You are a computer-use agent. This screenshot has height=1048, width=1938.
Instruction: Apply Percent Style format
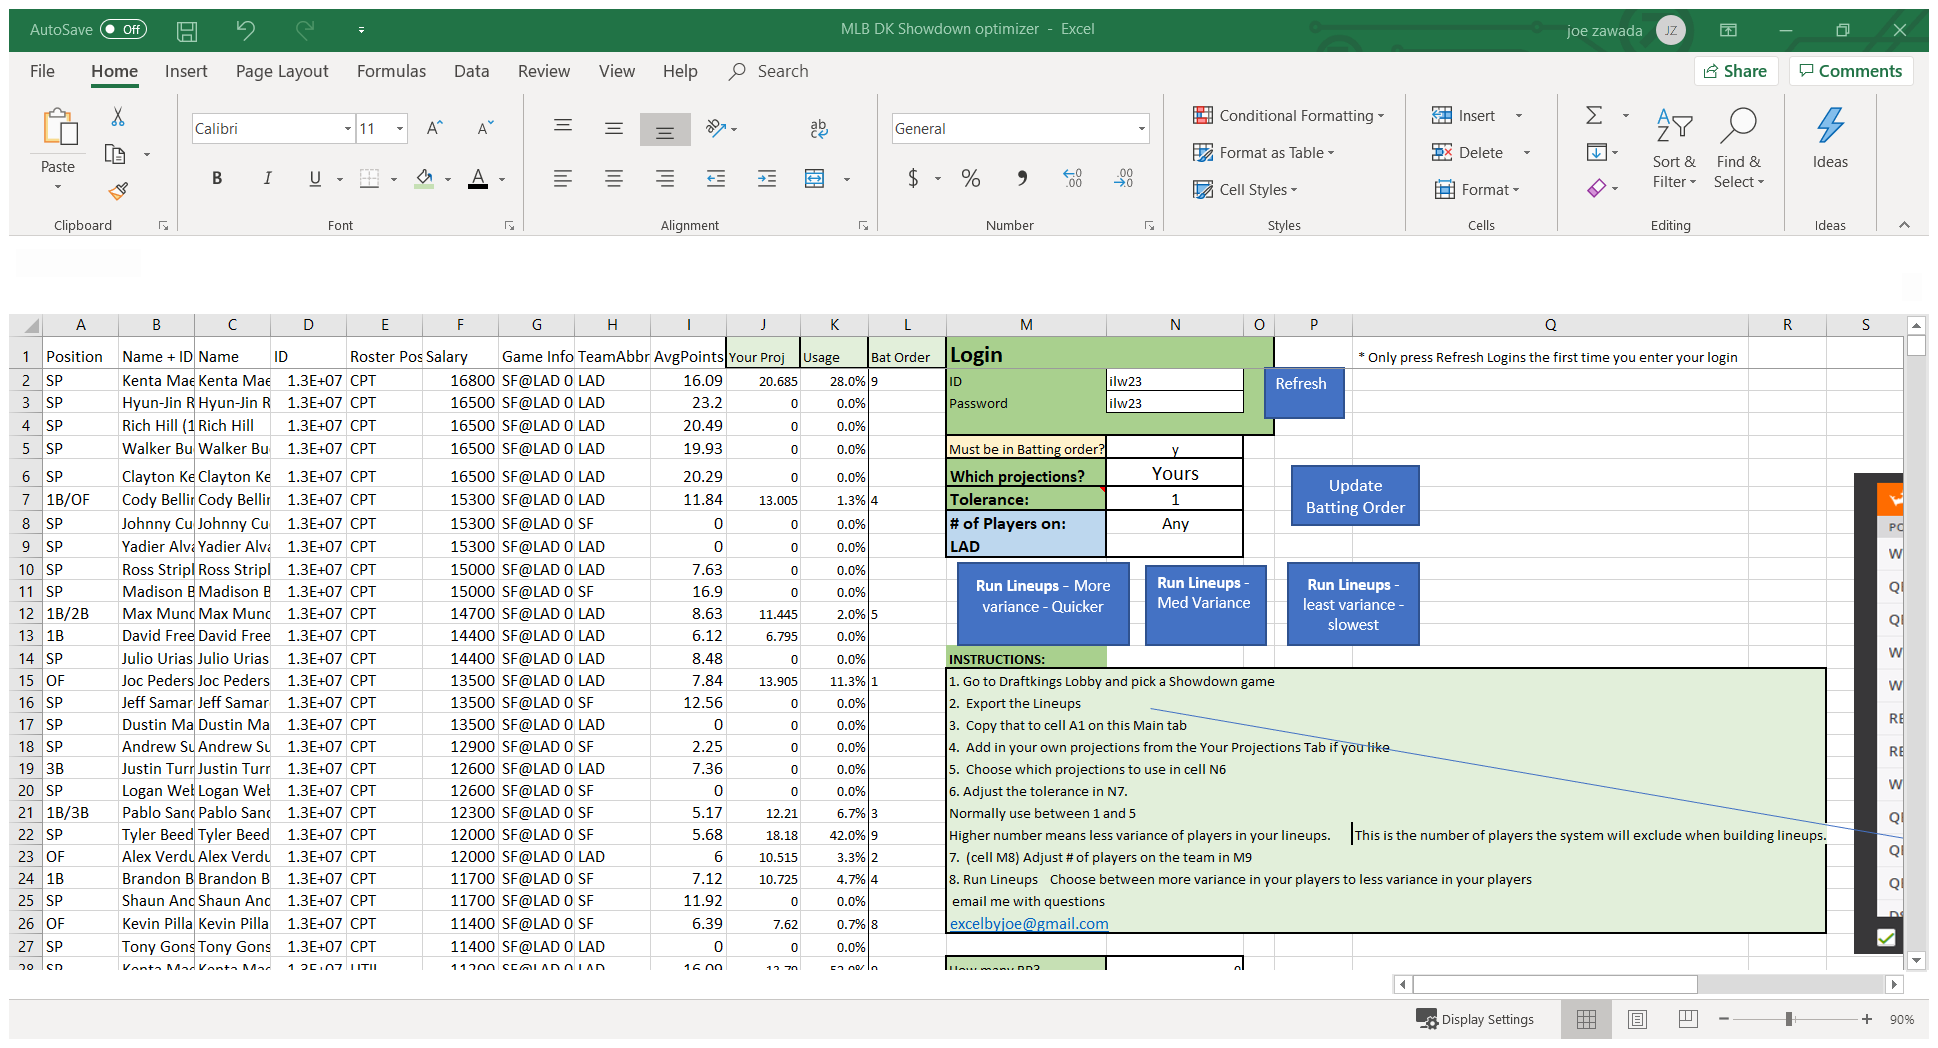(x=970, y=178)
